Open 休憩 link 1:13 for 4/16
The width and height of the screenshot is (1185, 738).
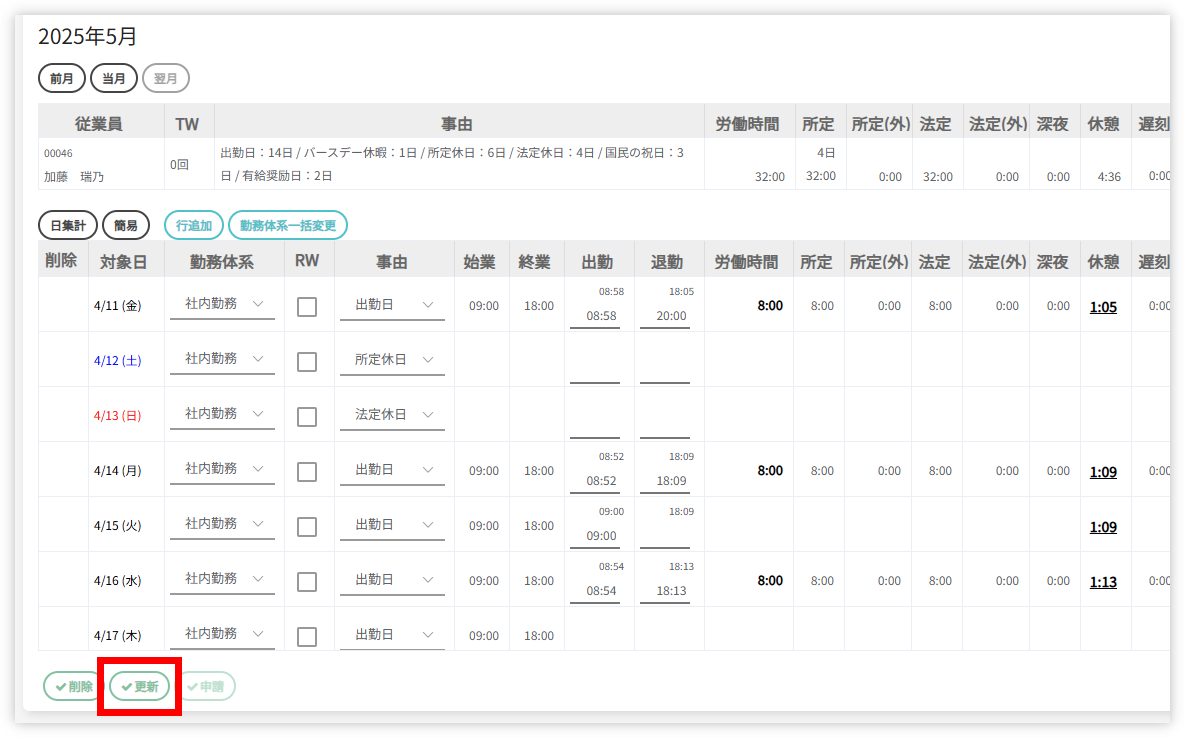click(1103, 582)
